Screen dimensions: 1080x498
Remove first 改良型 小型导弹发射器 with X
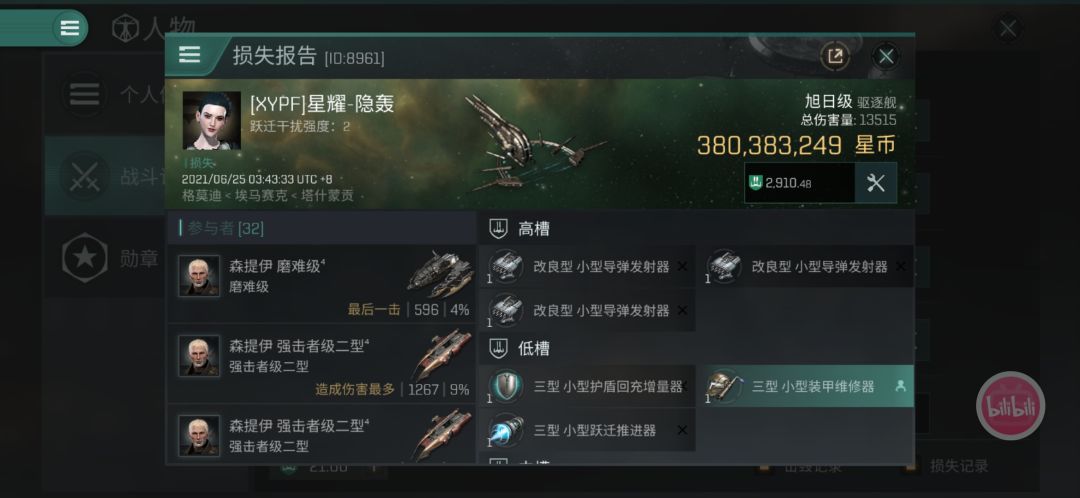click(682, 267)
